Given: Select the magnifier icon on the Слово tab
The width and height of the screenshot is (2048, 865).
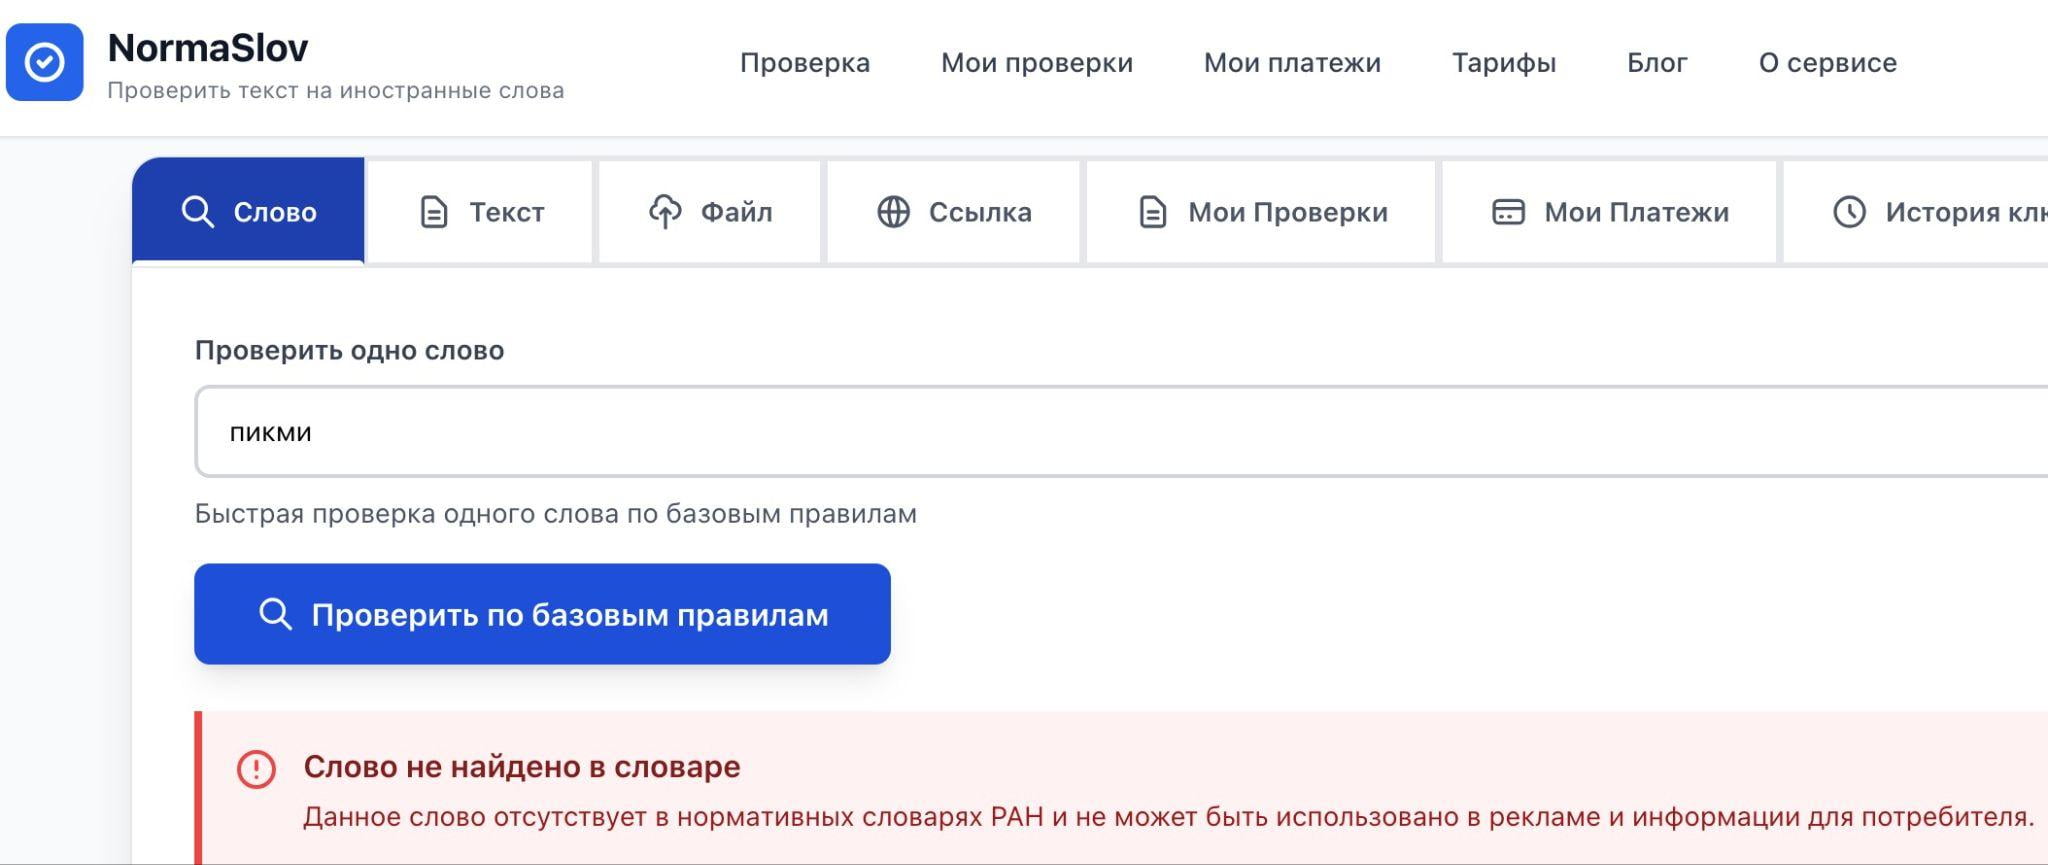Looking at the screenshot, I should coord(198,211).
